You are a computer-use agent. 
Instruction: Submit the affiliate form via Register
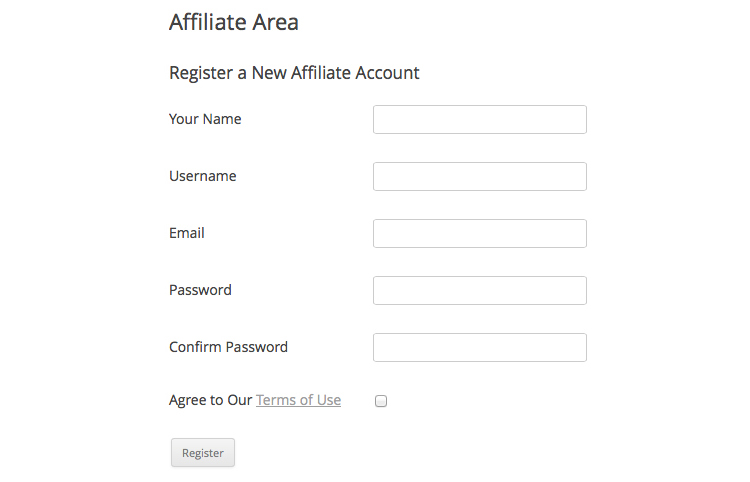pyautogui.click(x=203, y=453)
